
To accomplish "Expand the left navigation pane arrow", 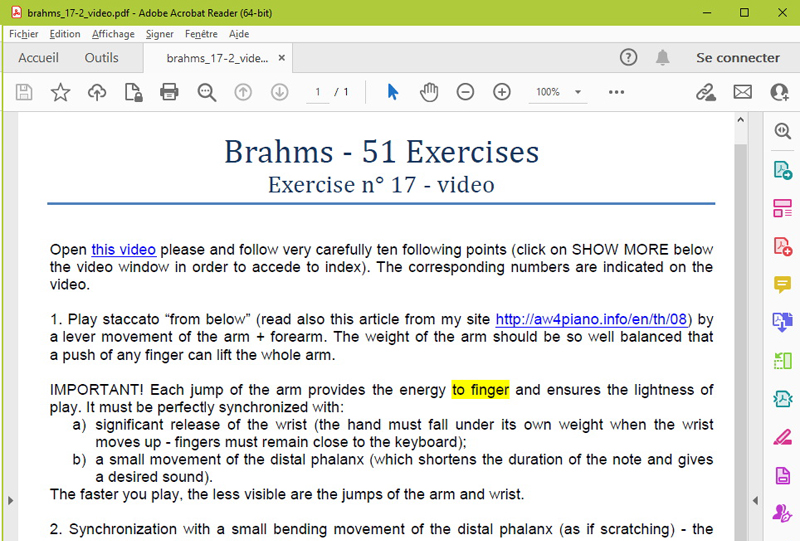I will click(x=8, y=499).
